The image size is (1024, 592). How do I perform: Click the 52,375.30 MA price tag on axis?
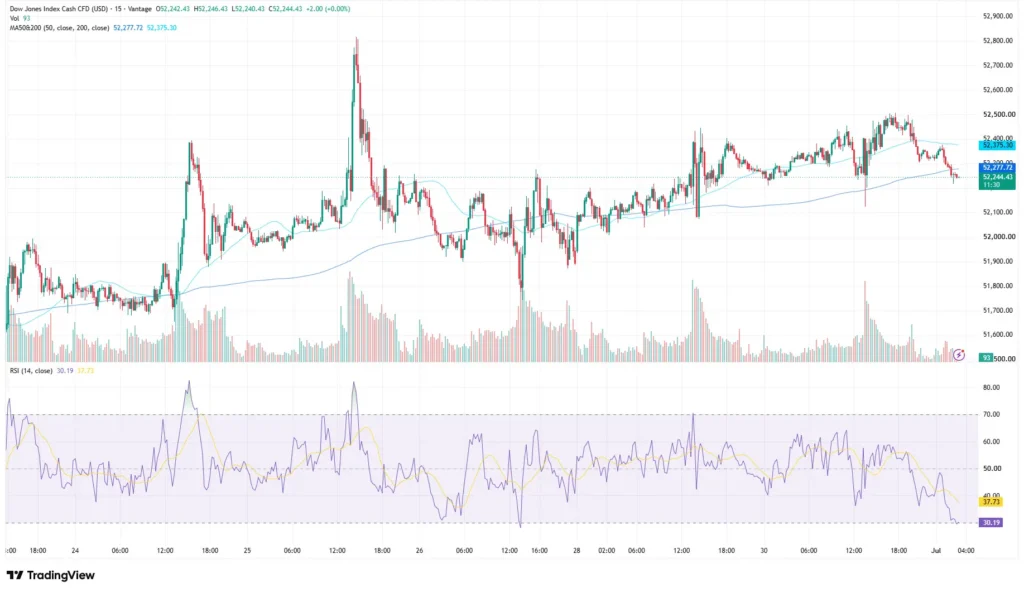click(997, 144)
